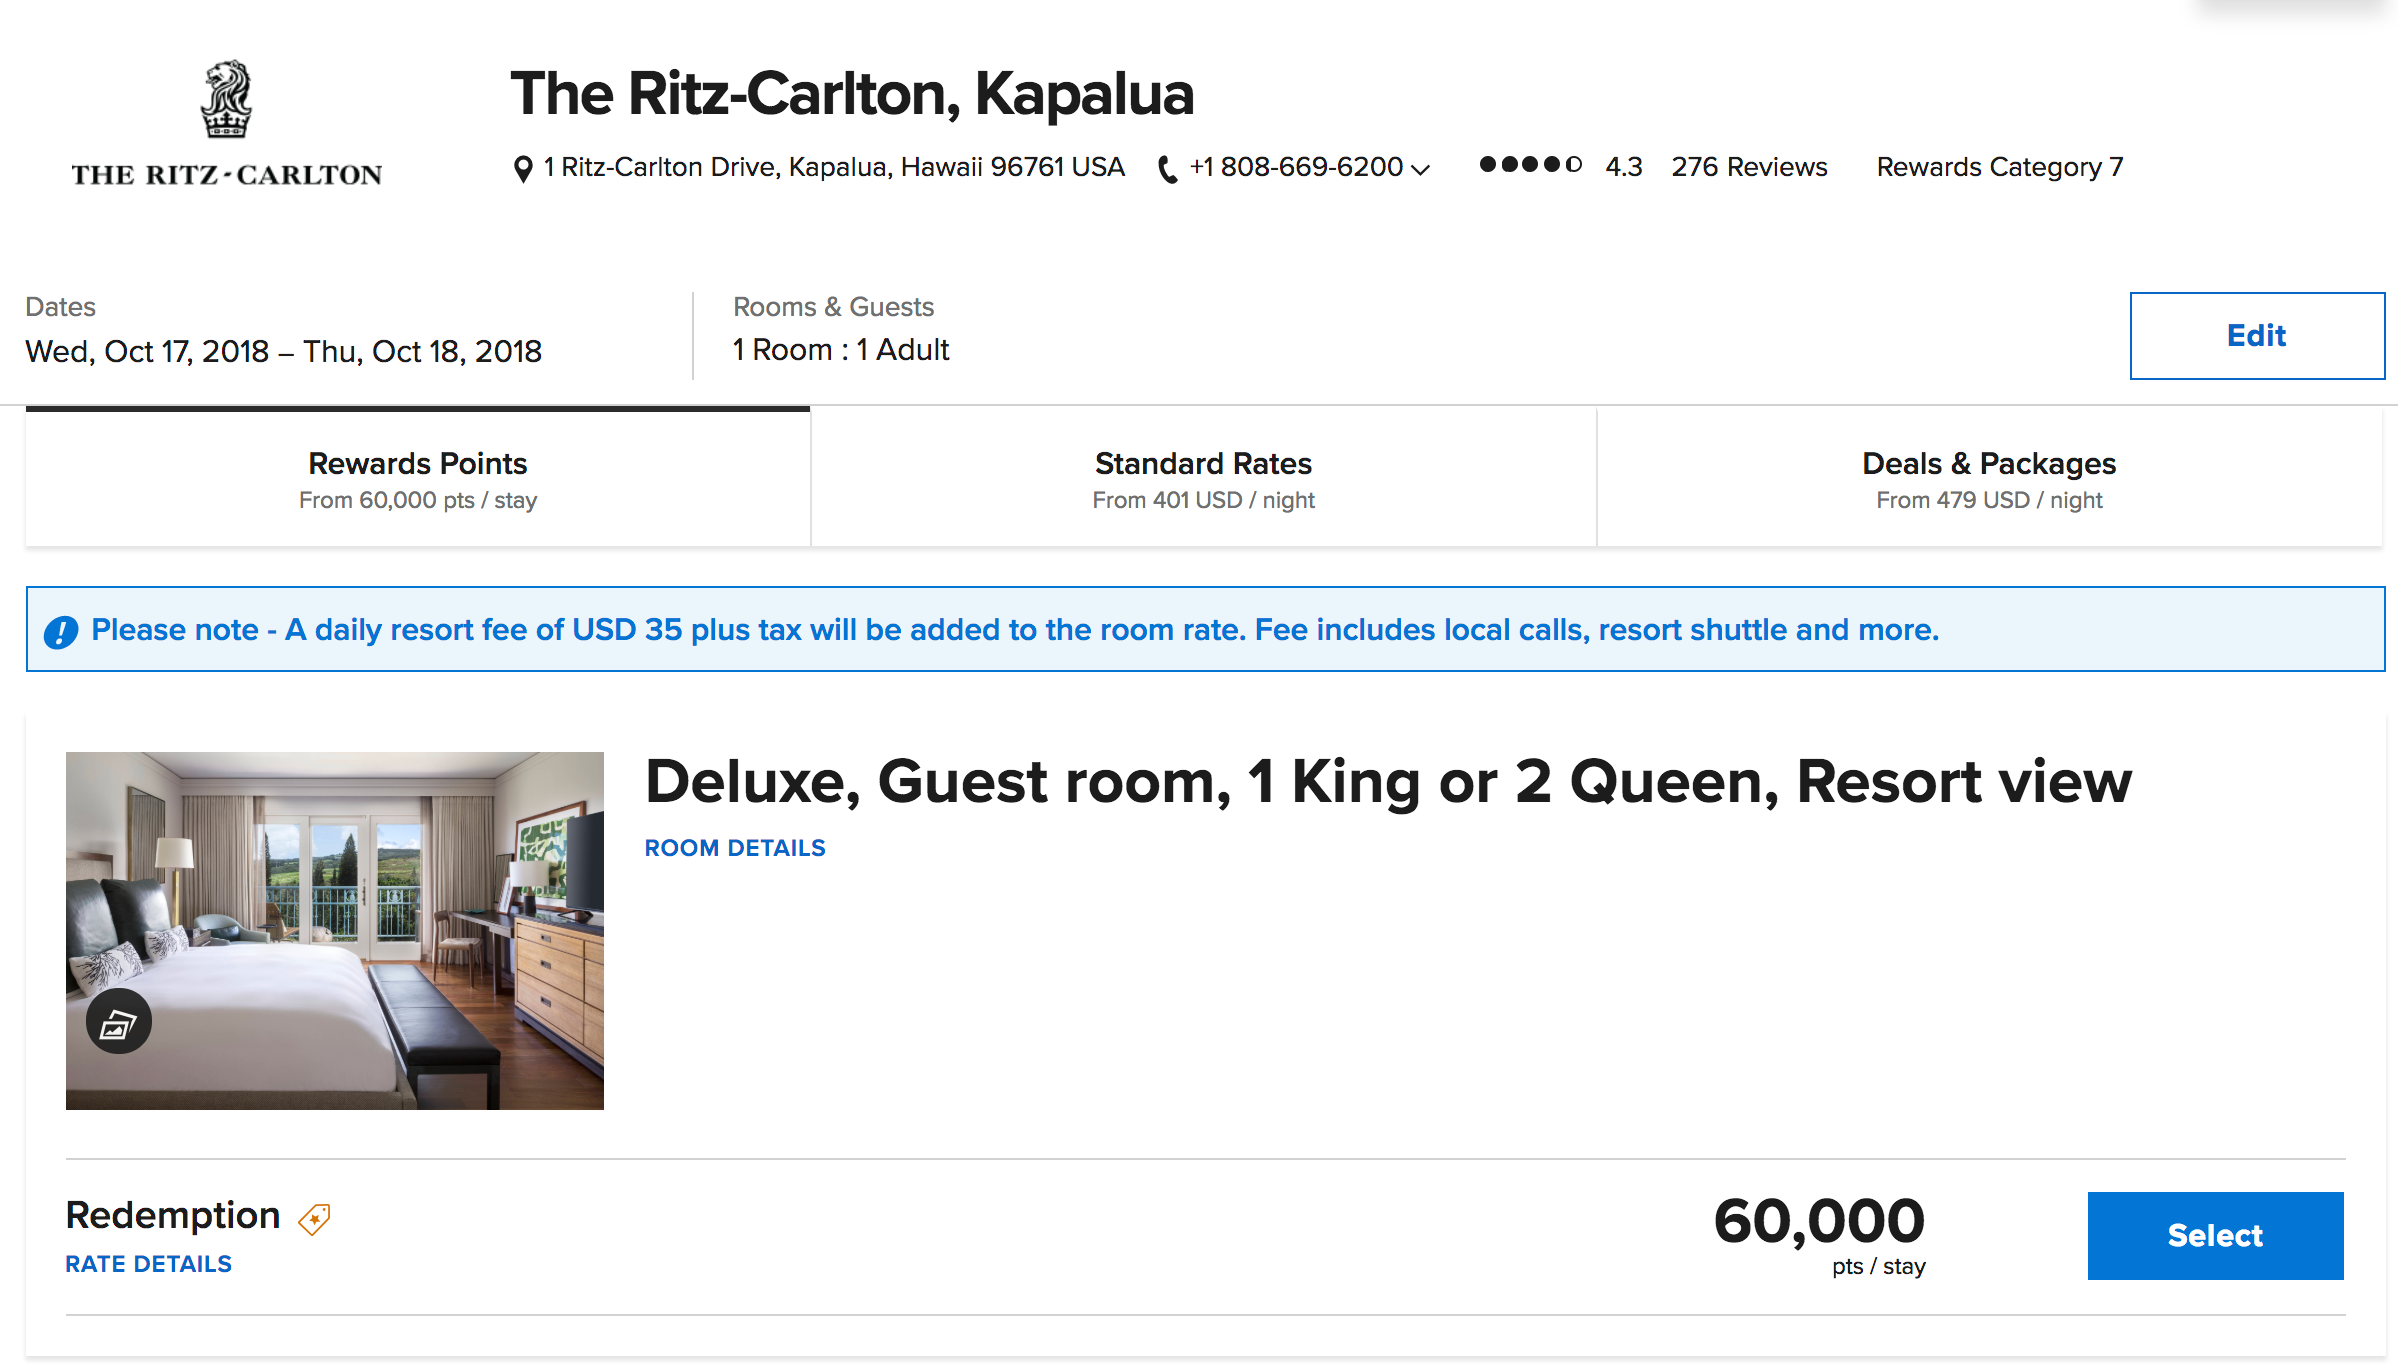Switch to the Standard Rates tab
The height and width of the screenshot is (1366, 2398).
tap(1203, 479)
